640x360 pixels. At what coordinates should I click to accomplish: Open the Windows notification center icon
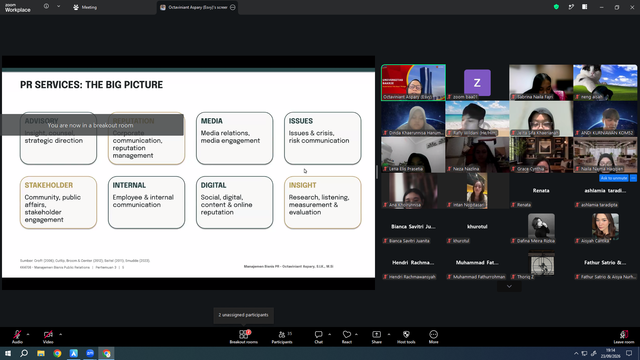(x=629, y=353)
